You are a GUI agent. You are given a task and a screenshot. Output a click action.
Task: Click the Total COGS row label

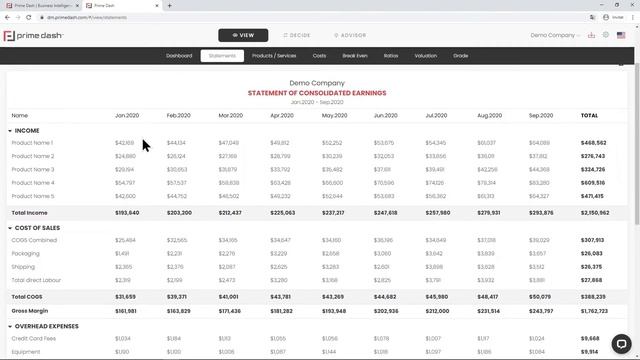click(27, 297)
